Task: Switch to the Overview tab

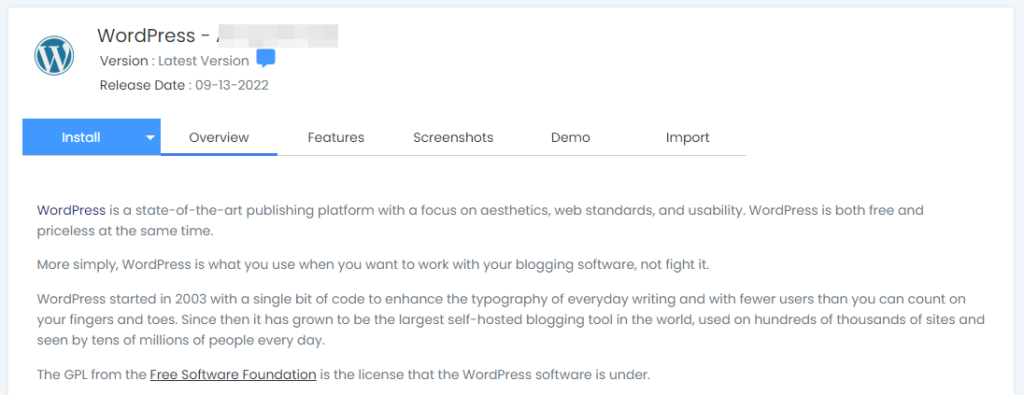Action: point(219,138)
